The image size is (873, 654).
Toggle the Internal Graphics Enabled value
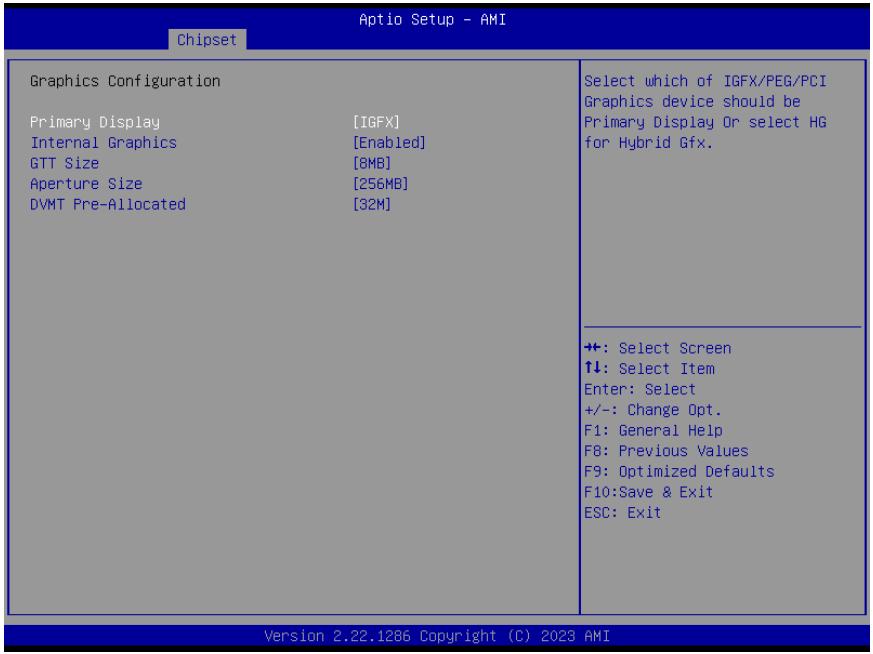pyautogui.click(x=389, y=142)
